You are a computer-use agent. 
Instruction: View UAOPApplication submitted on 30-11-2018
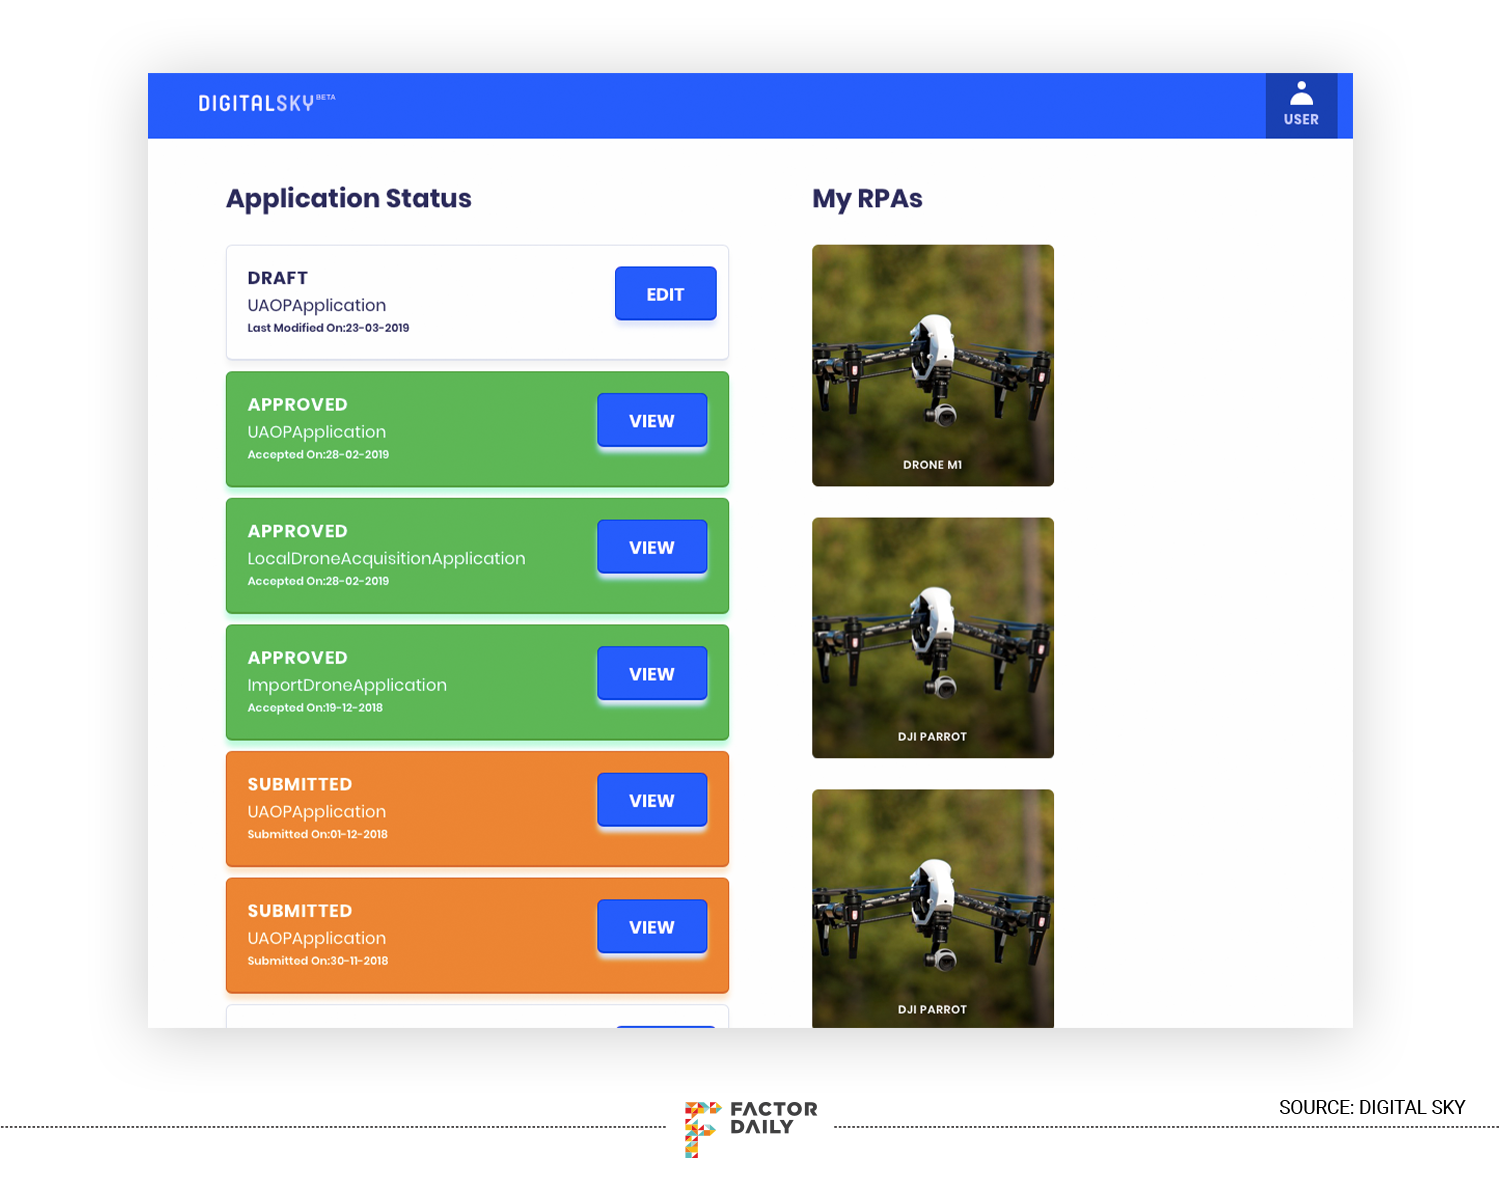652,927
